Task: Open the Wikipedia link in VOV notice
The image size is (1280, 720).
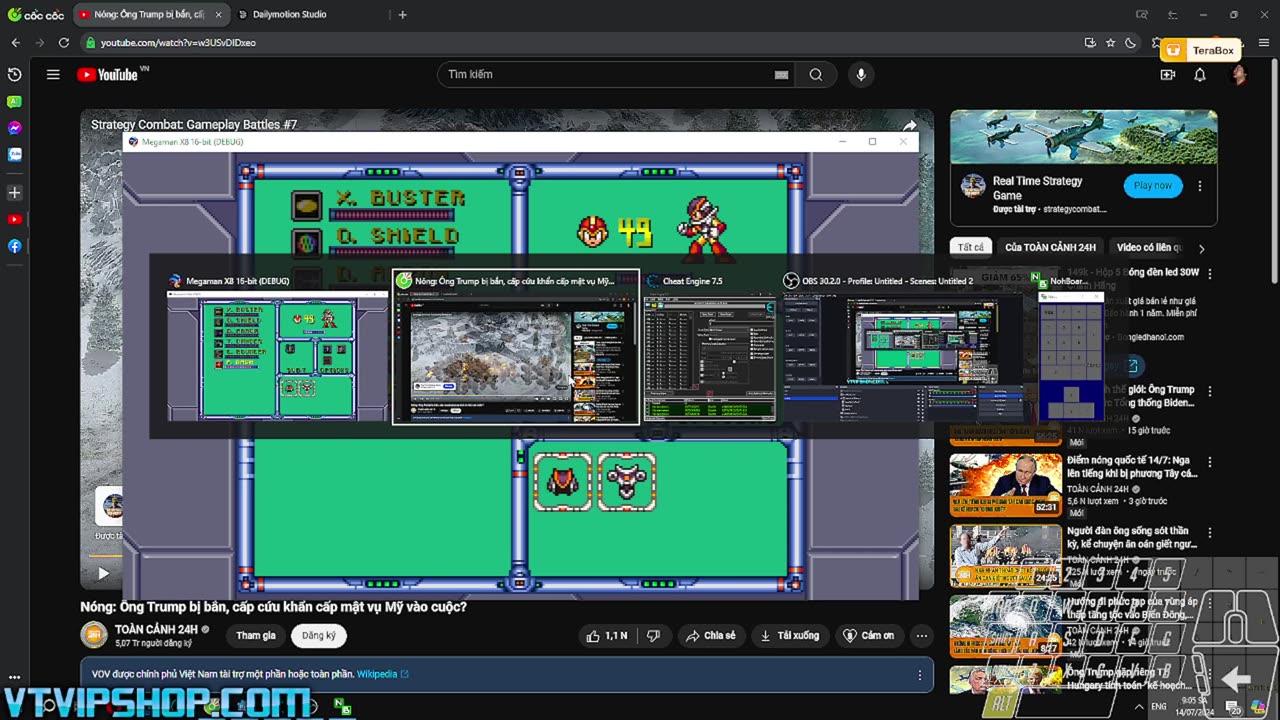Action: [x=382, y=674]
